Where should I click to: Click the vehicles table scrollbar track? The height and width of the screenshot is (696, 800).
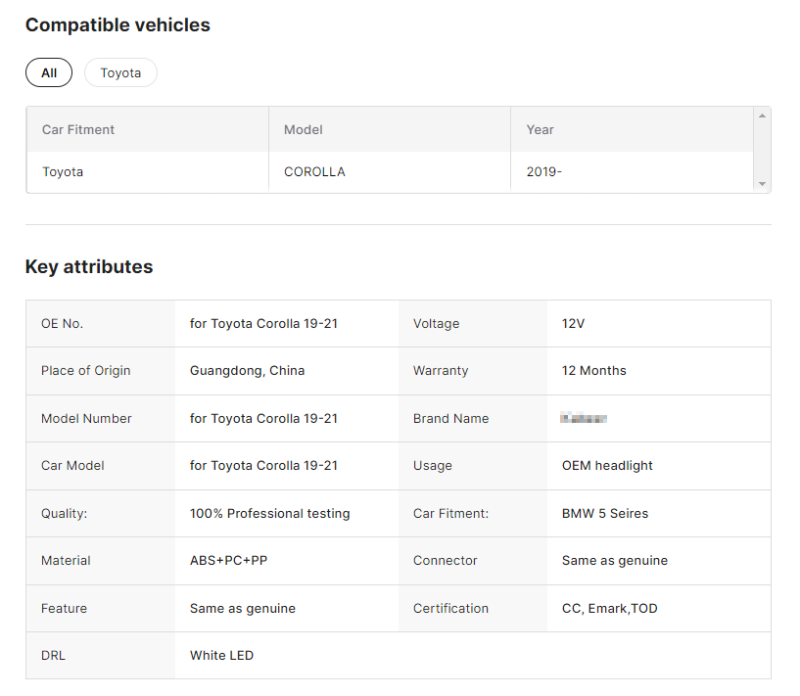click(762, 150)
